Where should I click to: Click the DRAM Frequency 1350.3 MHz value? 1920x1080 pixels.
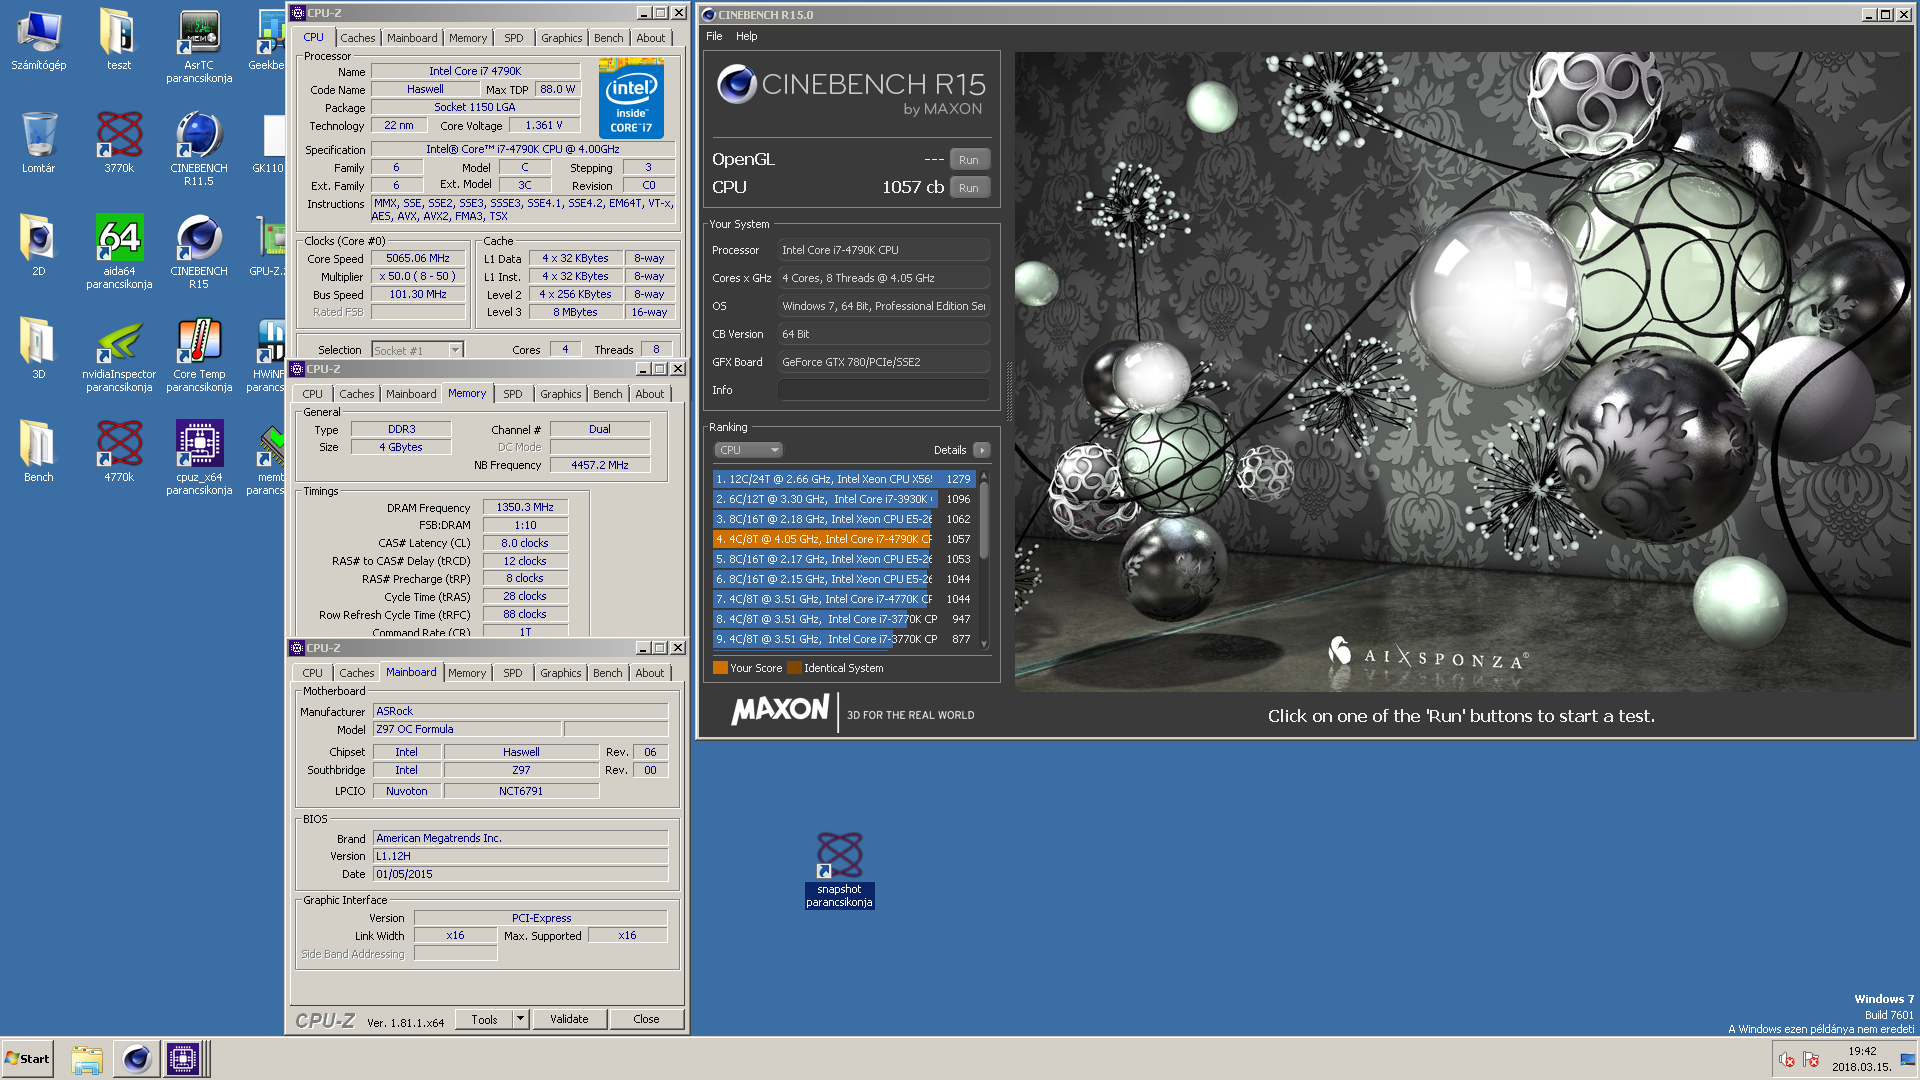click(x=525, y=507)
